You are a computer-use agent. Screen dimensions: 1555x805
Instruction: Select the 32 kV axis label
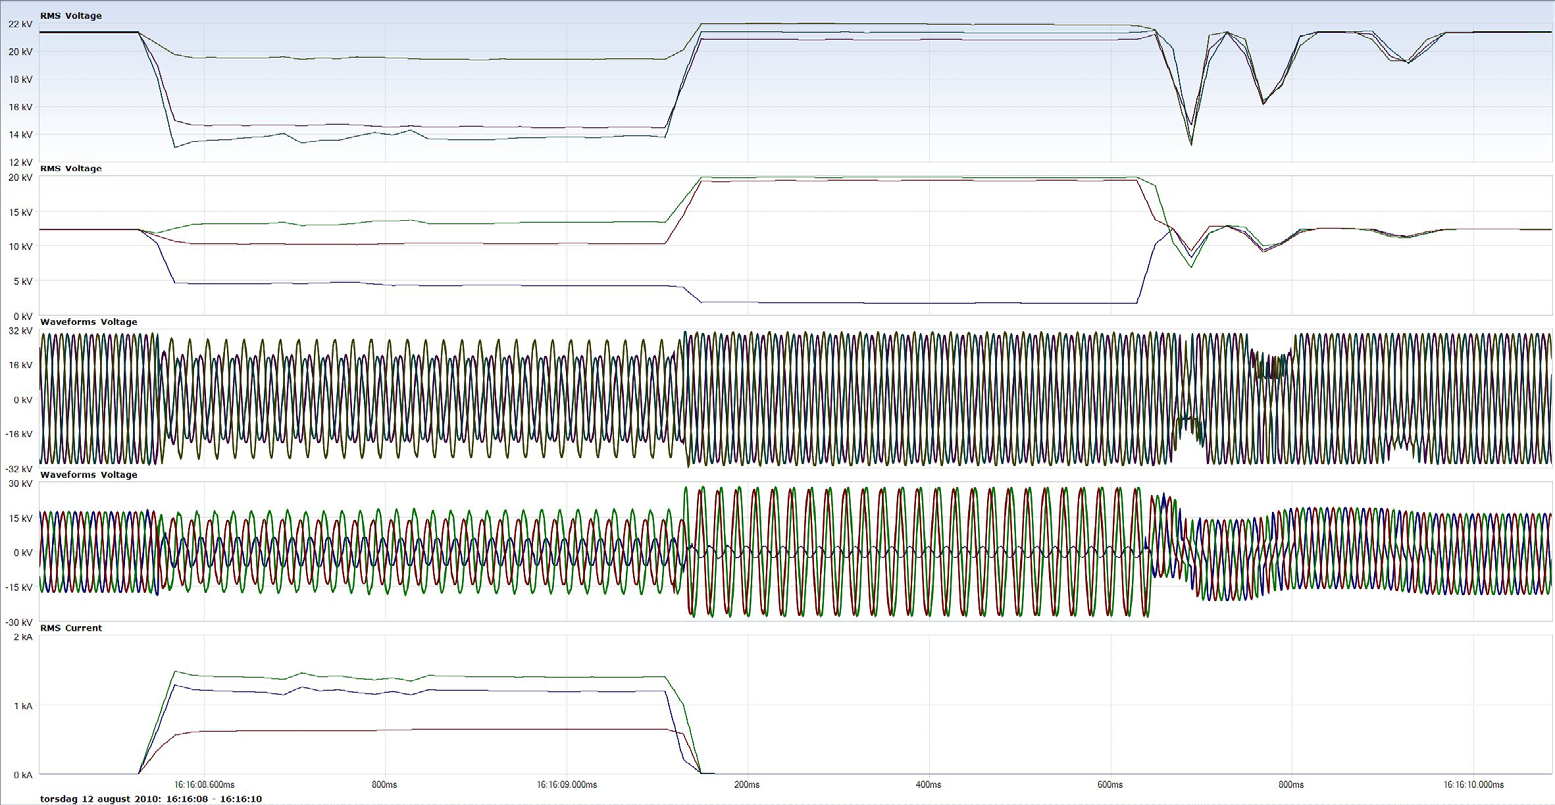tap(20, 331)
